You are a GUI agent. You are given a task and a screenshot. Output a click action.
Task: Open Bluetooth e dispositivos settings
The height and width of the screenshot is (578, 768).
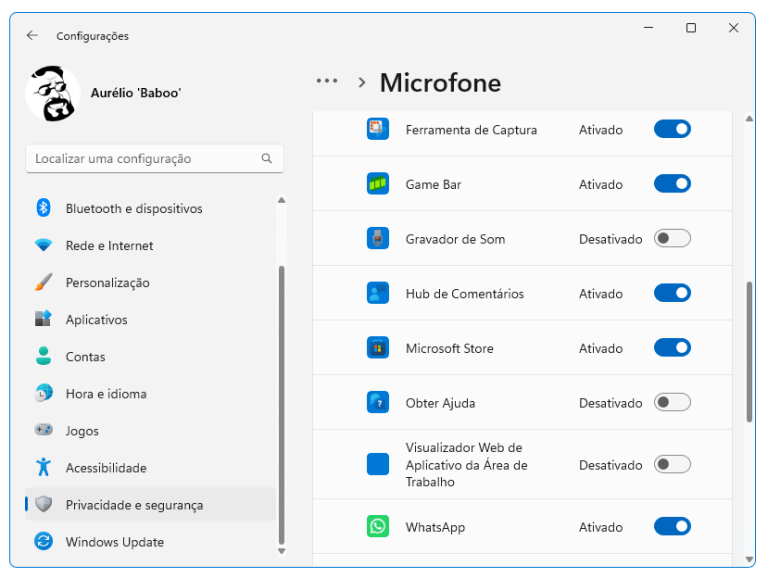coord(151,208)
